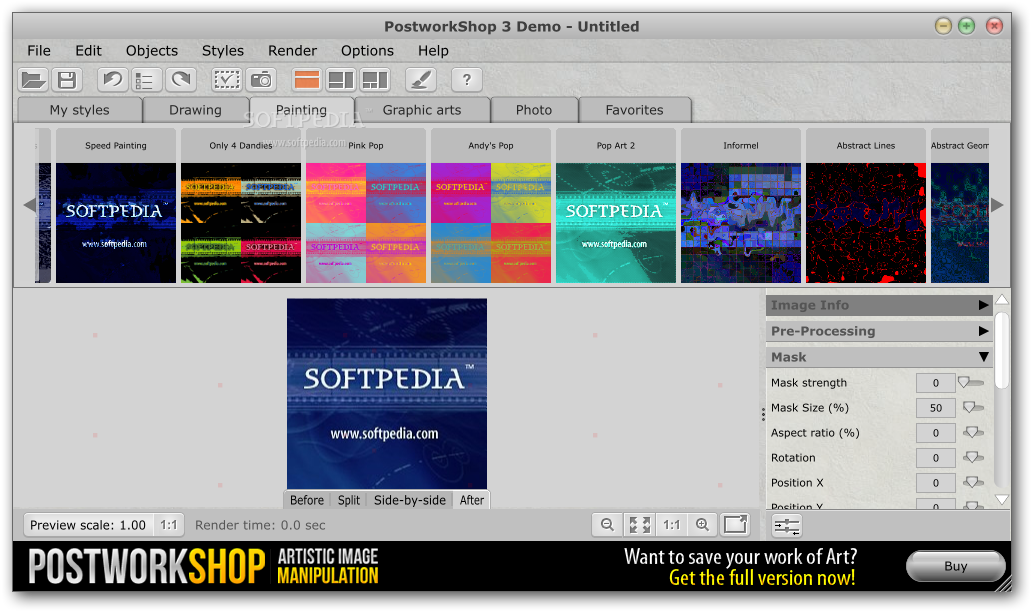Switch to the My styles tab
This screenshot has height=612, width=1032.
click(x=80, y=110)
